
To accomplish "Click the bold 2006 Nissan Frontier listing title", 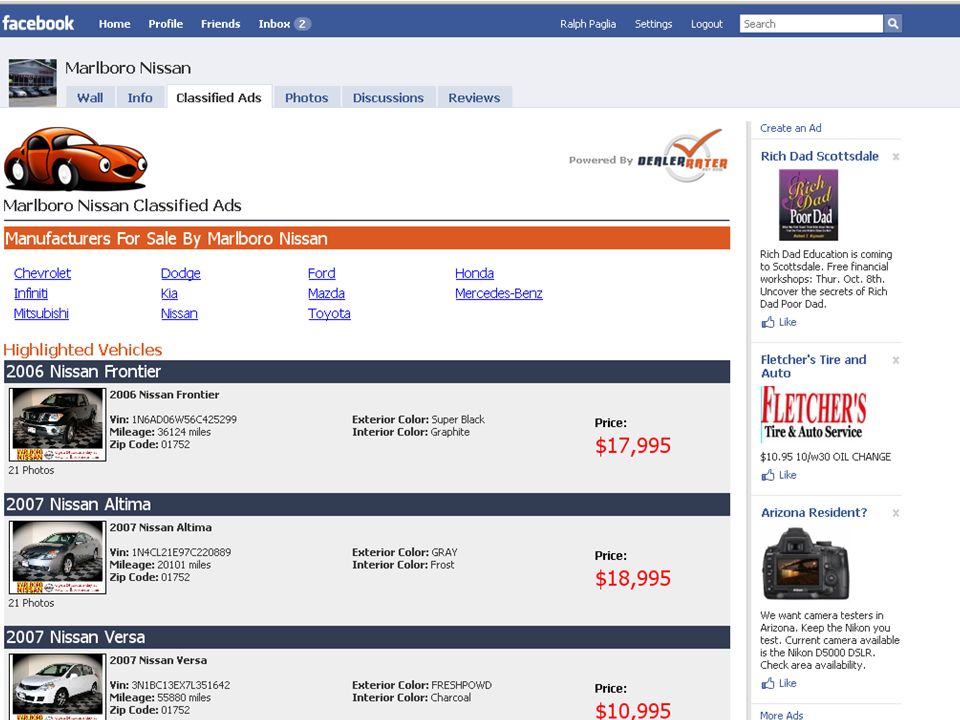I will [165, 395].
